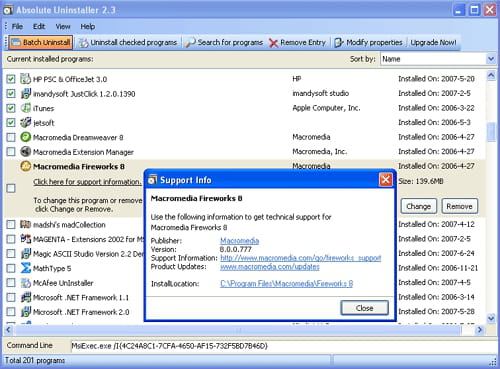Click the madshi's madCollection icon
Screen dimensions: 500x369
point(25,224)
